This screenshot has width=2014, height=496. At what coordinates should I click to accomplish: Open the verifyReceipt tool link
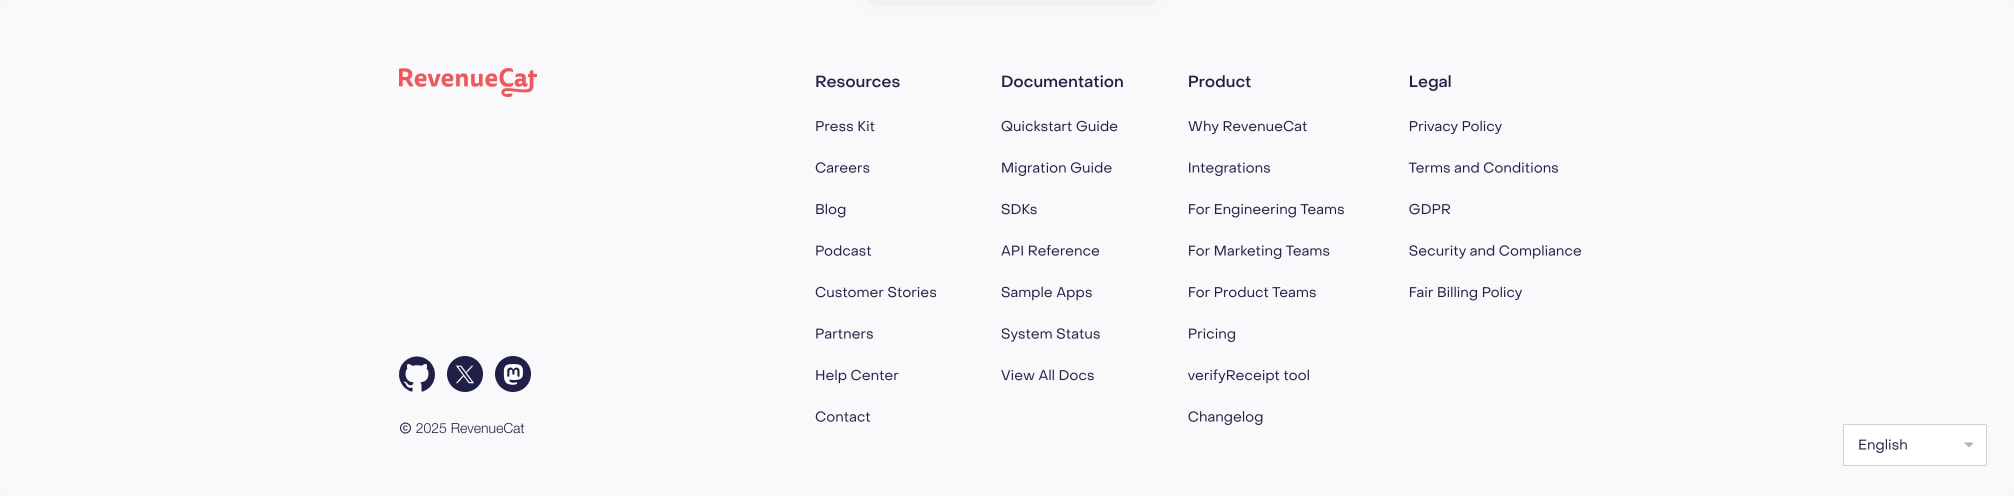pos(1249,375)
